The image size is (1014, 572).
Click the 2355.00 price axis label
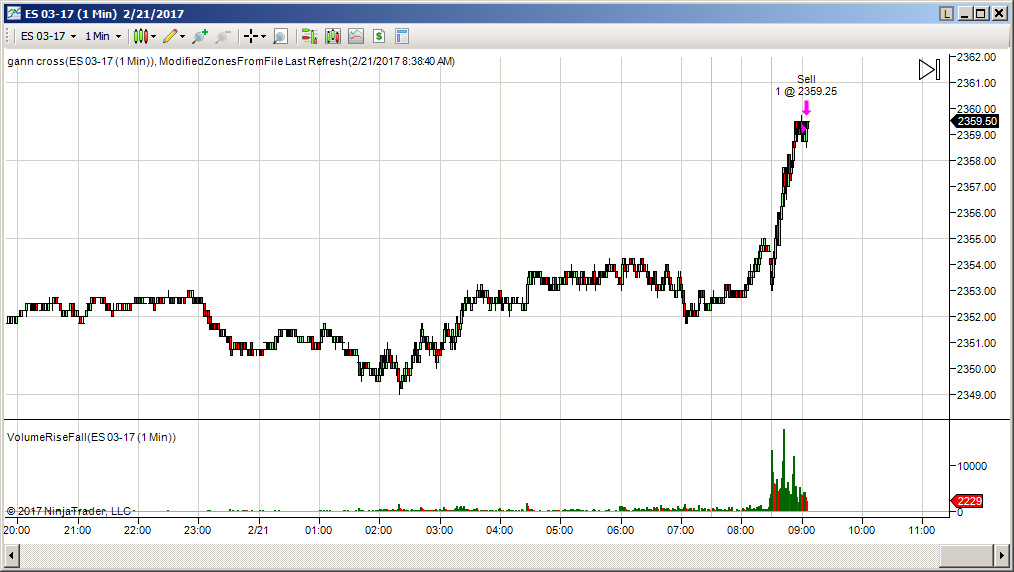pos(976,239)
